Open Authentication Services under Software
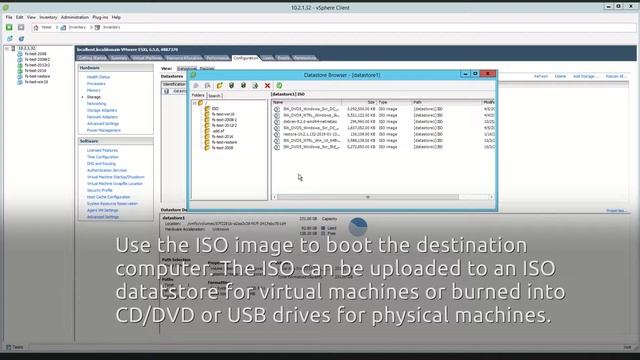Image resolution: width=640 pixels, height=360 pixels. point(107,170)
